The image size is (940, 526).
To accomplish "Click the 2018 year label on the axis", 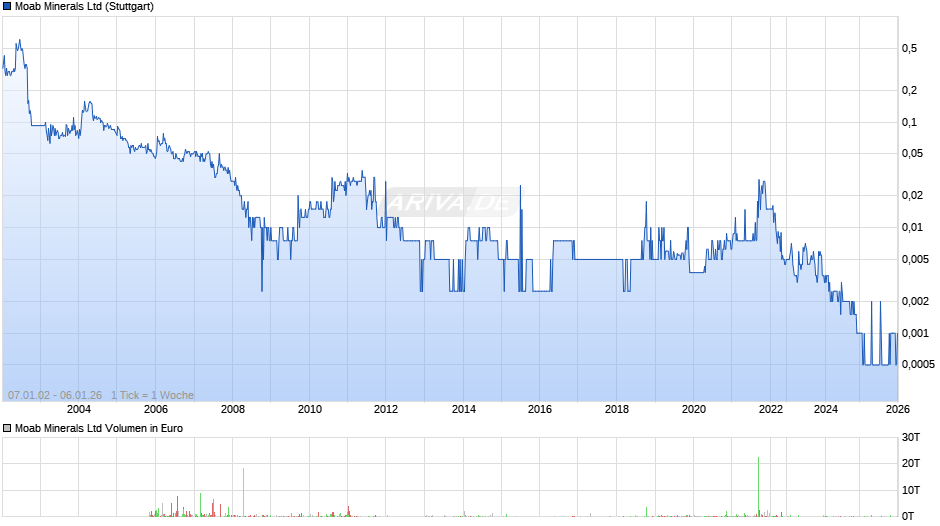I will [617, 409].
